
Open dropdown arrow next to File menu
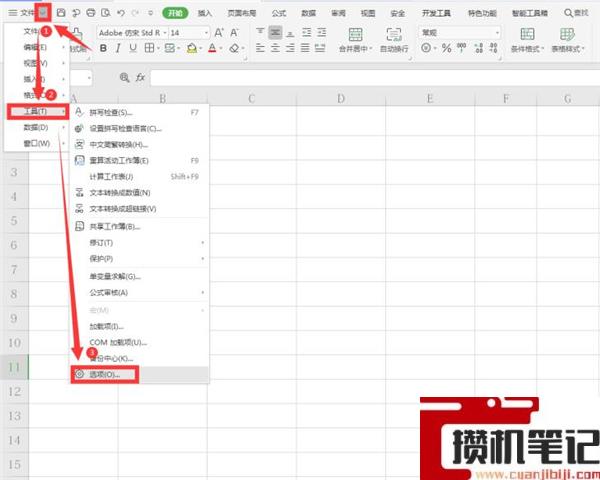43,13
